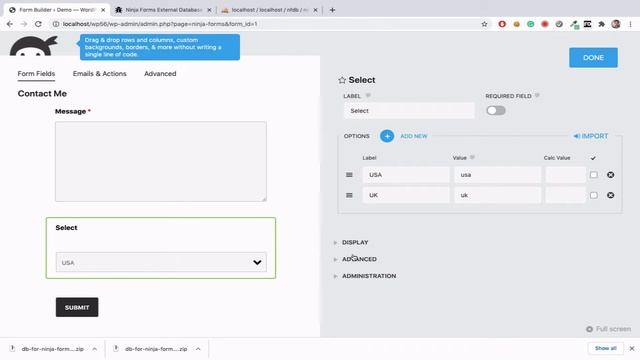Delete the USA option row
Image resolution: width=640 pixels, height=360 pixels.
pyautogui.click(x=610, y=175)
